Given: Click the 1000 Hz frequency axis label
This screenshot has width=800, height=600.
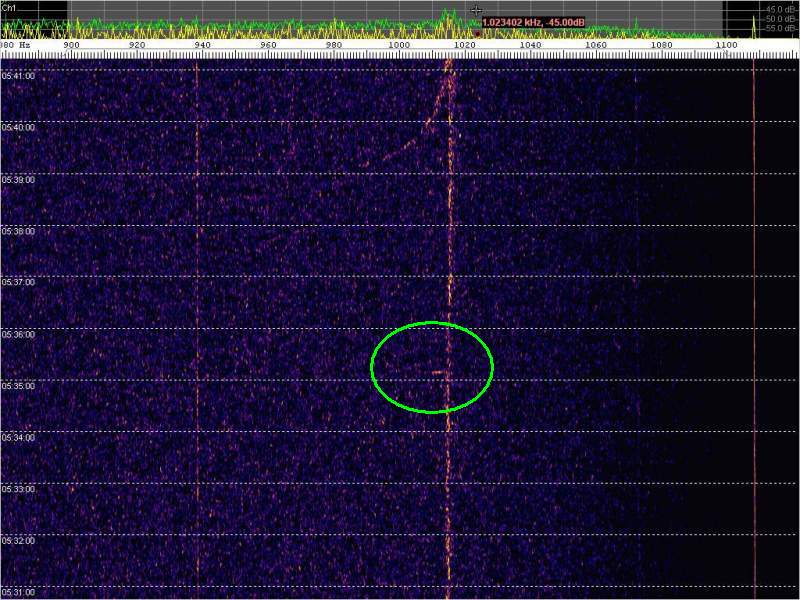Looking at the screenshot, I should (399, 45).
